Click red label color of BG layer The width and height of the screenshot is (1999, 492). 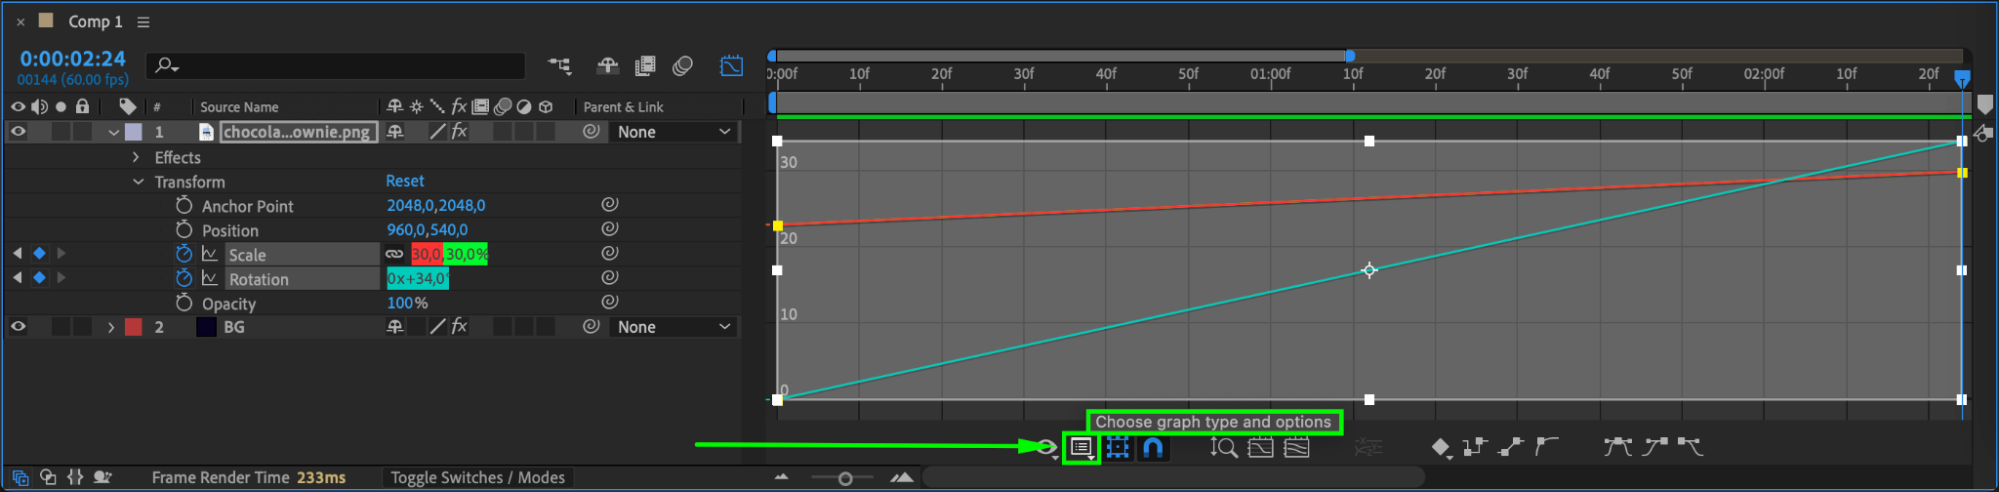133,326
